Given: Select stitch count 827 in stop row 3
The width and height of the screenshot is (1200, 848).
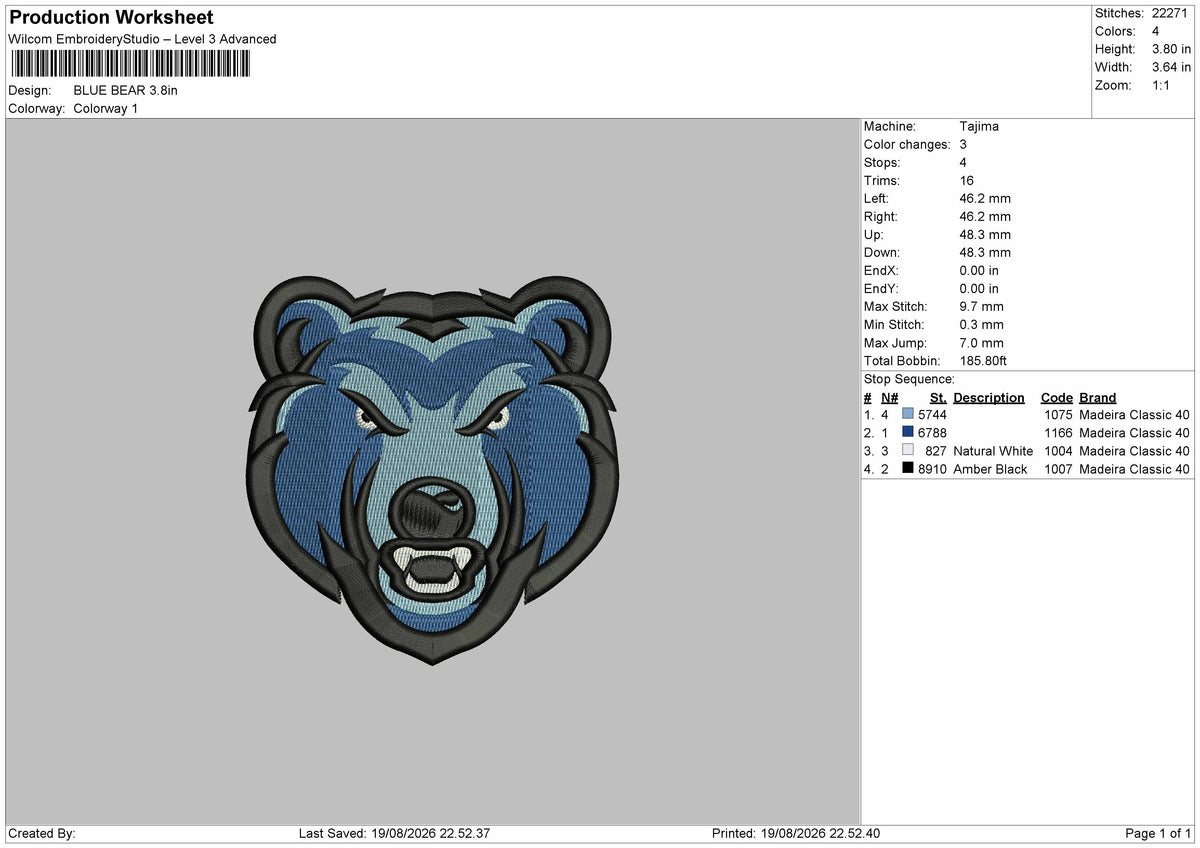Looking at the screenshot, I should [x=936, y=450].
